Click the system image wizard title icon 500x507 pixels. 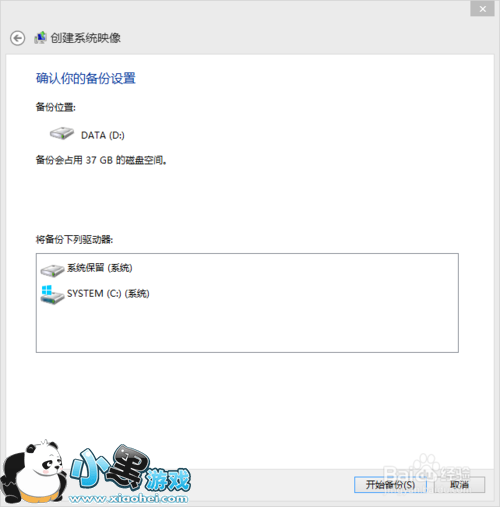click(x=40, y=38)
